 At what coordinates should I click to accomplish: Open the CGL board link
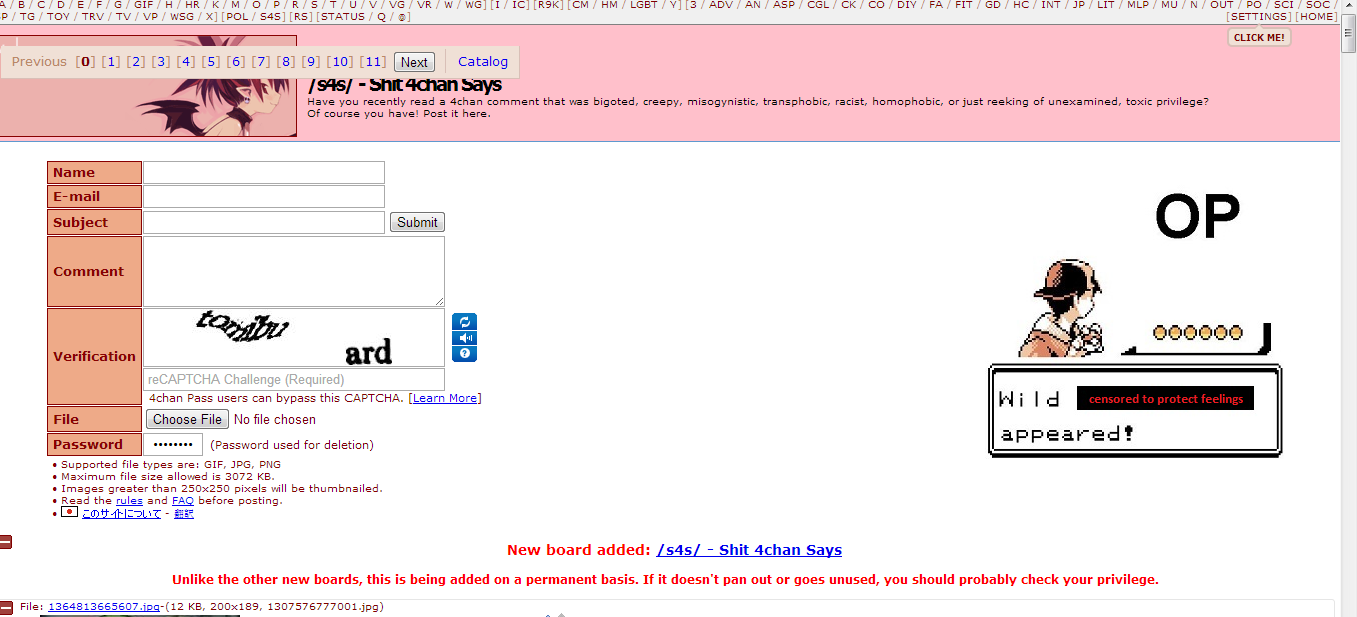pyautogui.click(x=818, y=5)
